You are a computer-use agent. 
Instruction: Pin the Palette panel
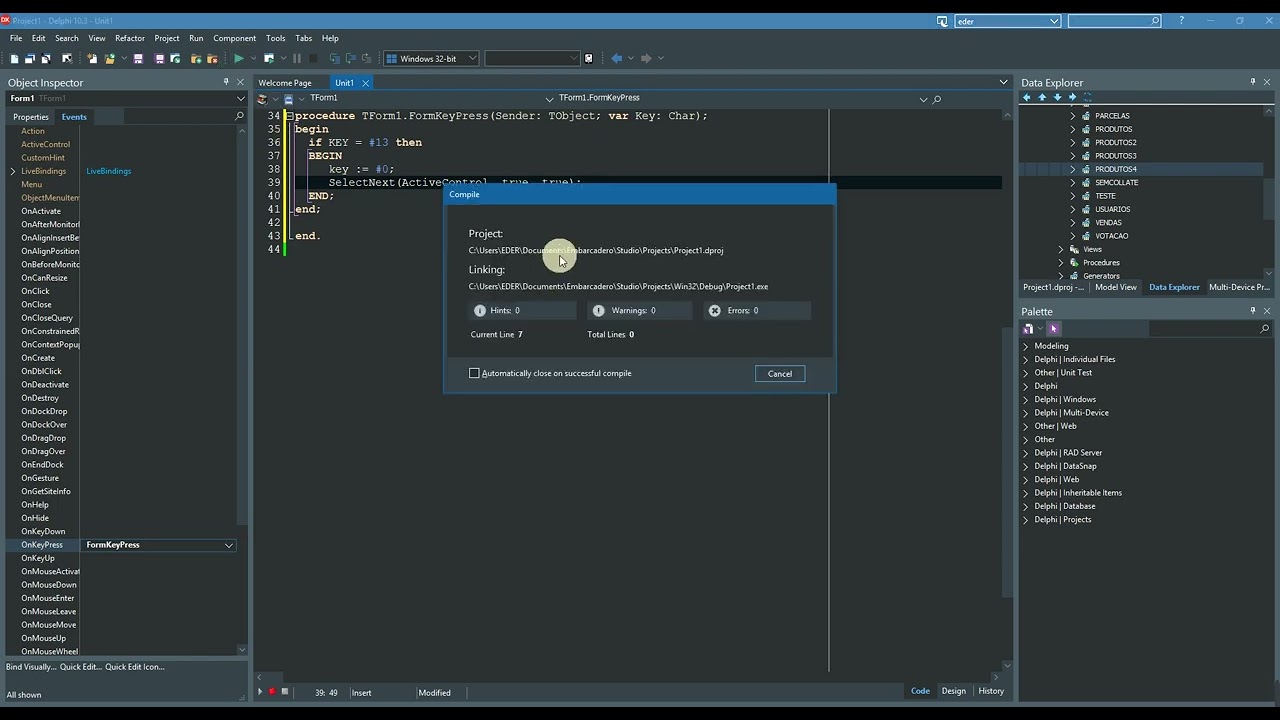(1253, 311)
